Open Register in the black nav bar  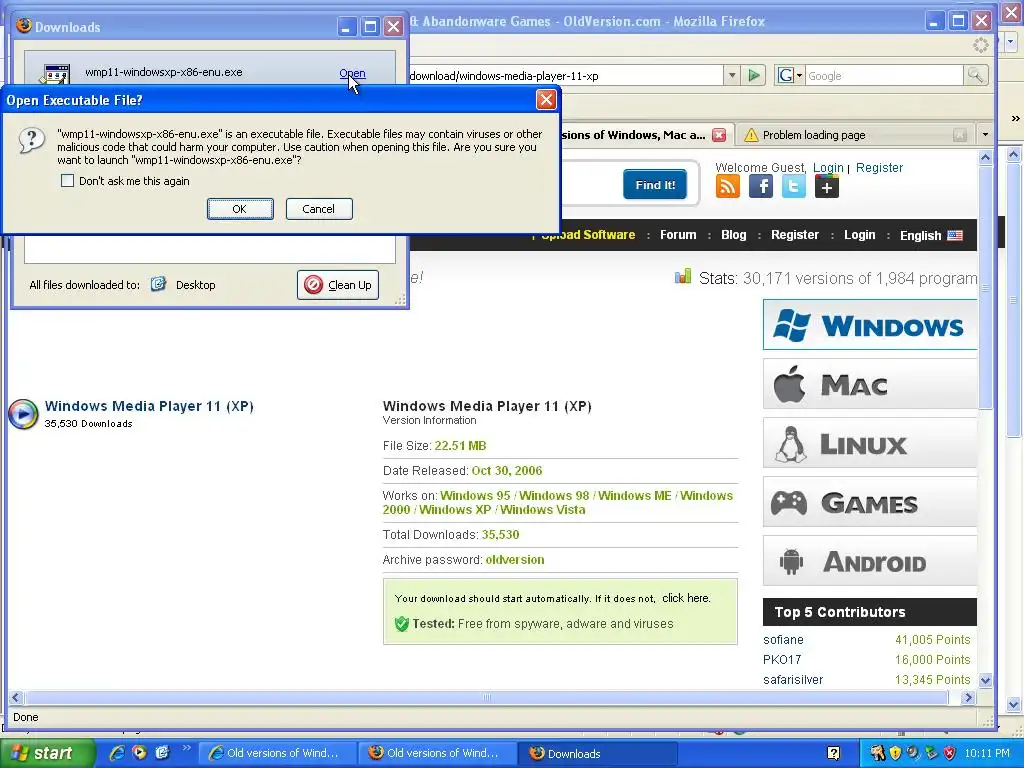[x=795, y=235]
